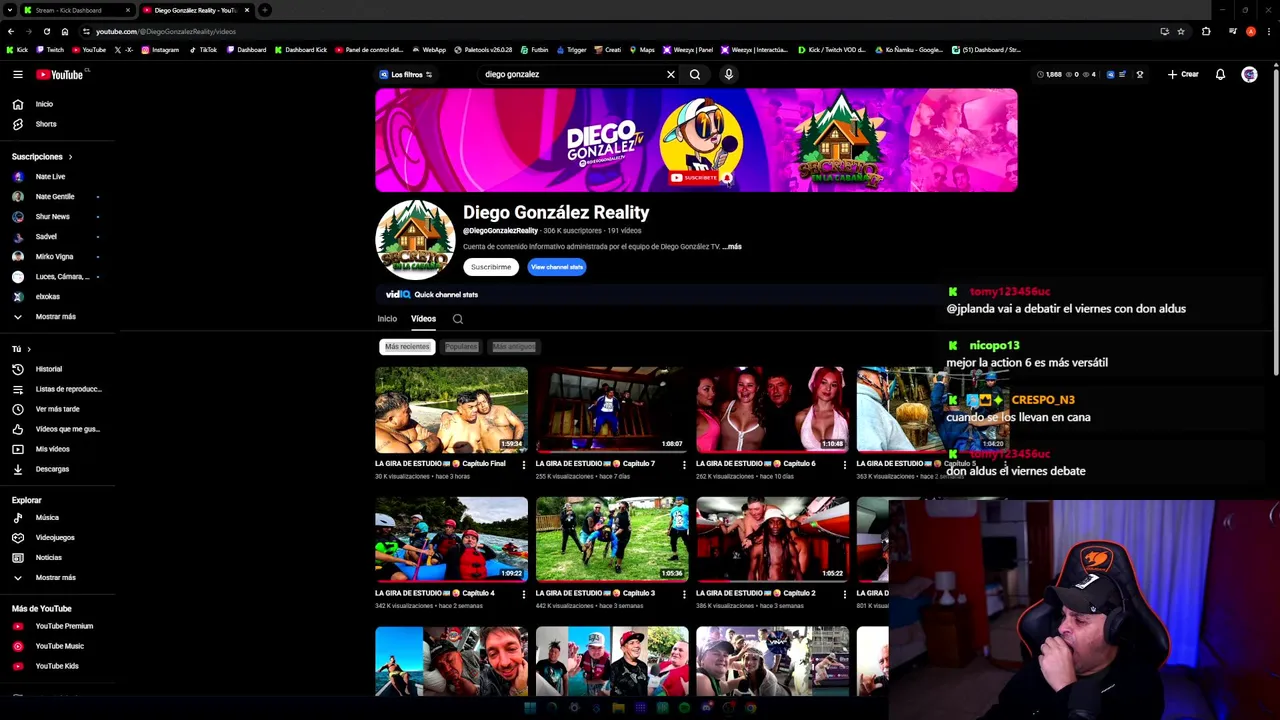Click the Crear button
Screen dimensions: 1280x720
point(1183,74)
